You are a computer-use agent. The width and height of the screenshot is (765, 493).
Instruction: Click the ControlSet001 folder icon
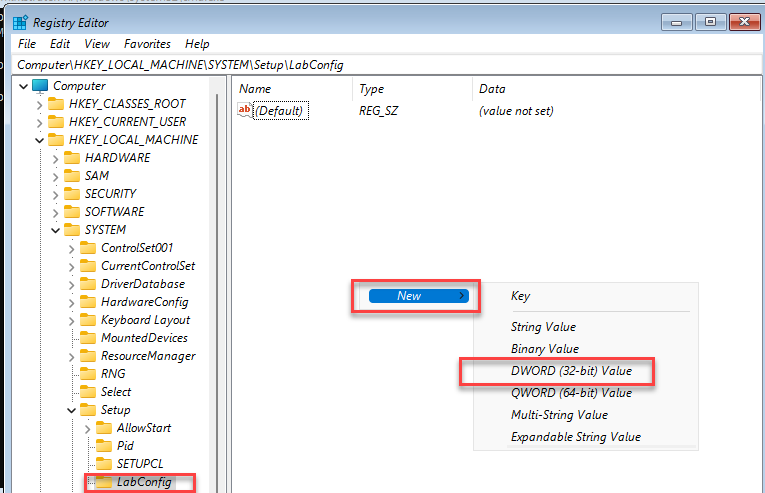(x=88, y=248)
